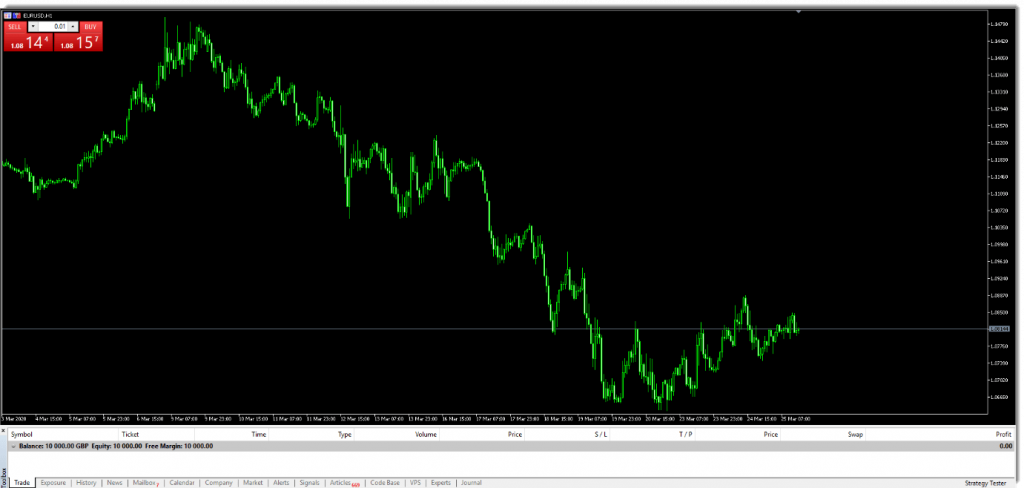Open the History tab
The image size is (1024, 488).
coord(86,483)
